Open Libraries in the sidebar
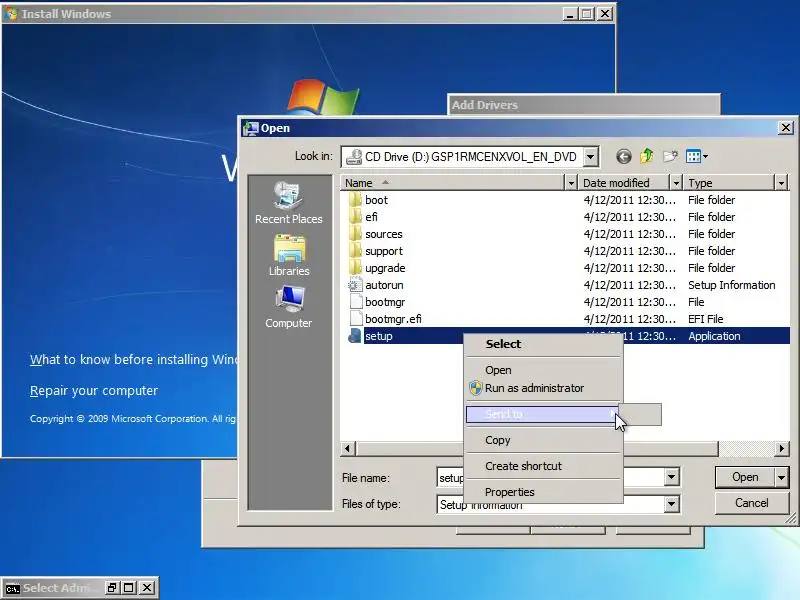This screenshot has width=800, height=600. [x=289, y=255]
